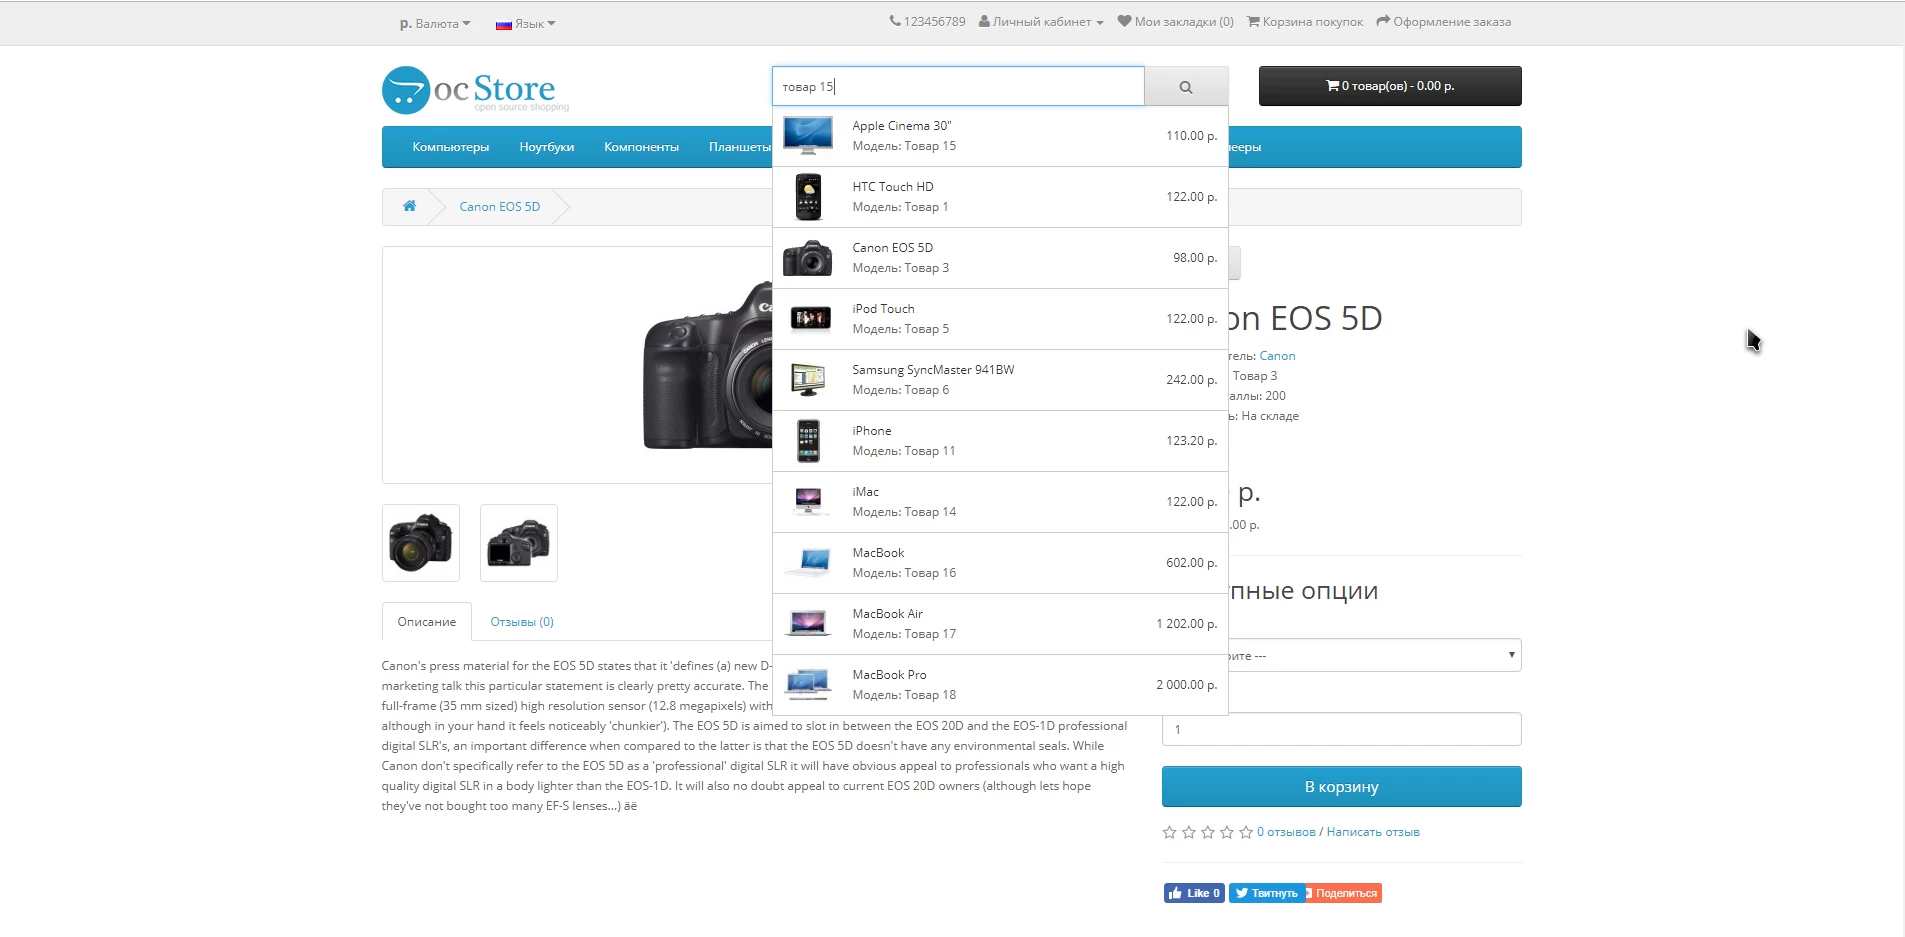This screenshot has height=937, width=1905.
Task: Select iPhone suggestion row
Action: pos(1000,441)
